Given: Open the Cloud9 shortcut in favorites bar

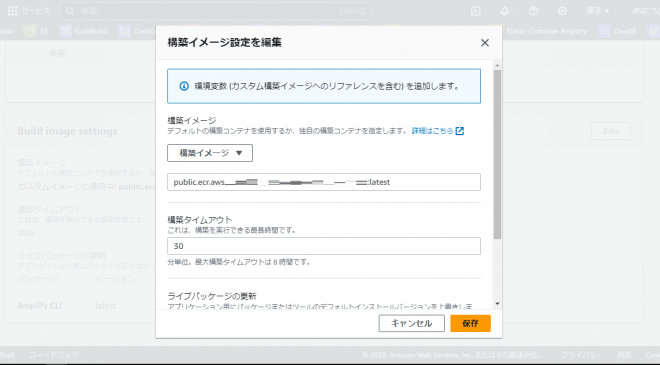Looking at the screenshot, I should coord(617,31).
